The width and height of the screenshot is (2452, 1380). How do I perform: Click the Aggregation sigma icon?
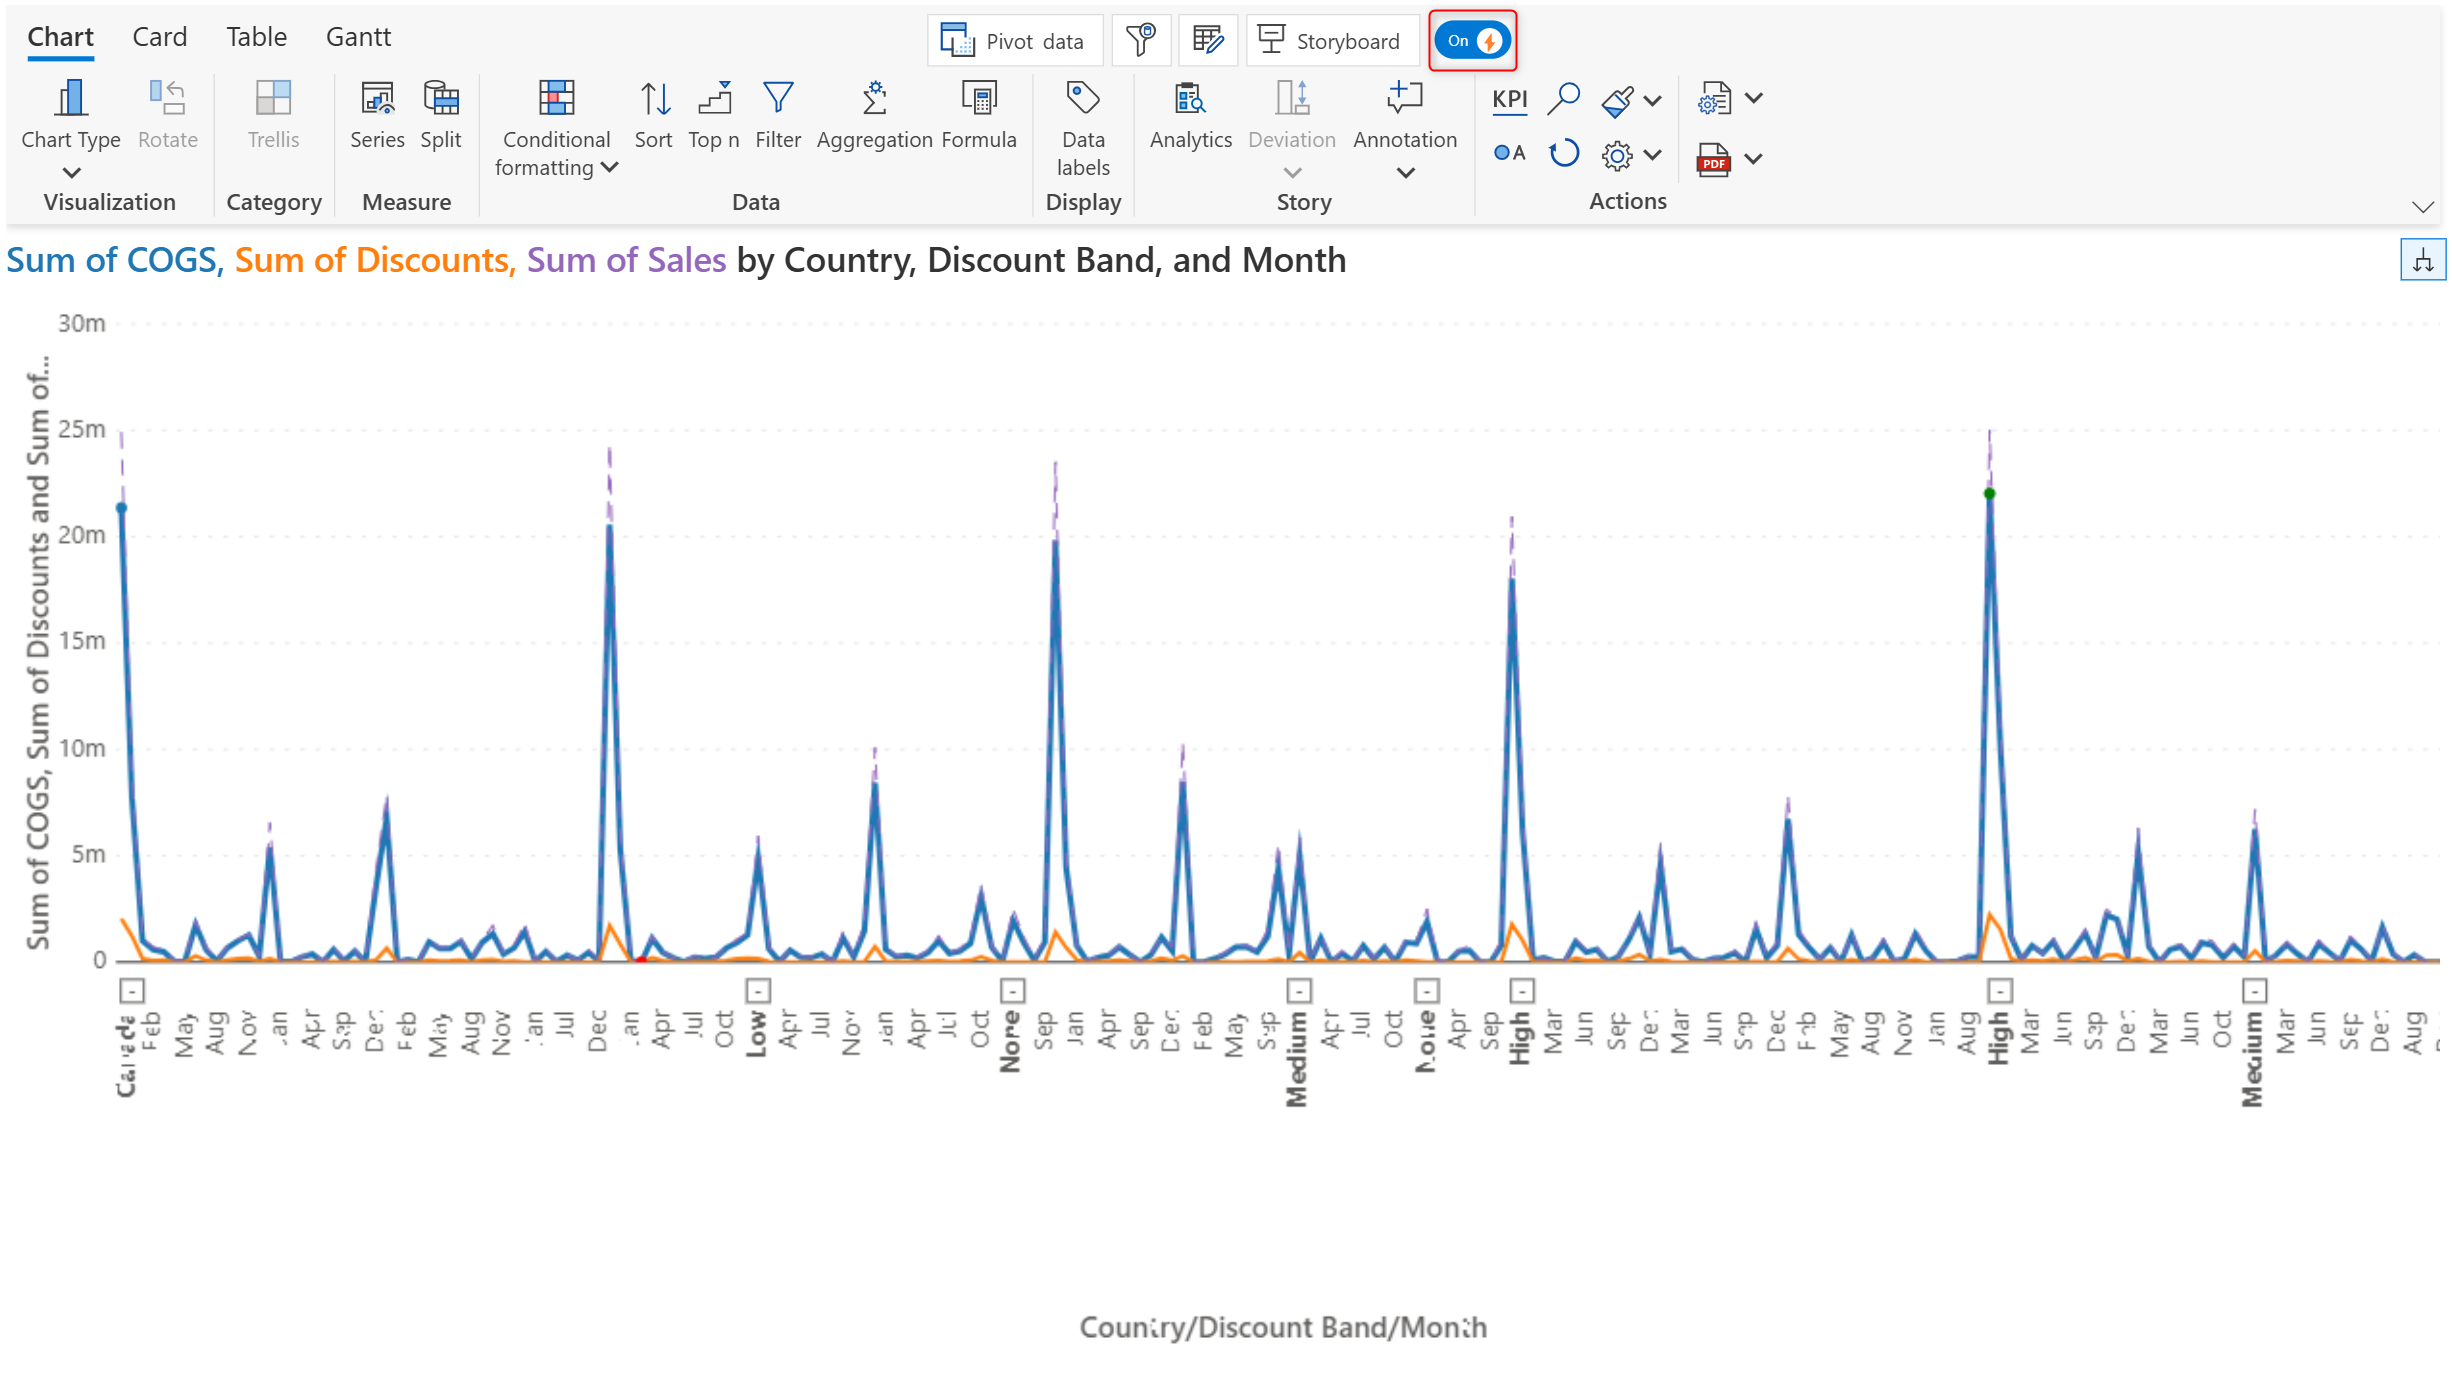(x=874, y=99)
